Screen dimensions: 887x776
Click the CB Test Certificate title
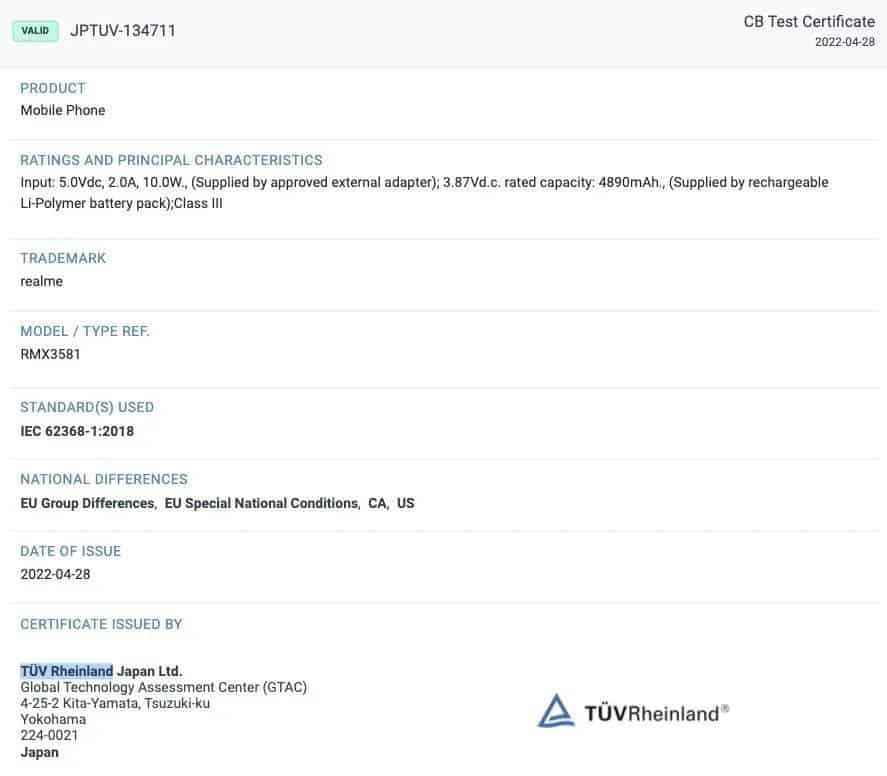(809, 21)
